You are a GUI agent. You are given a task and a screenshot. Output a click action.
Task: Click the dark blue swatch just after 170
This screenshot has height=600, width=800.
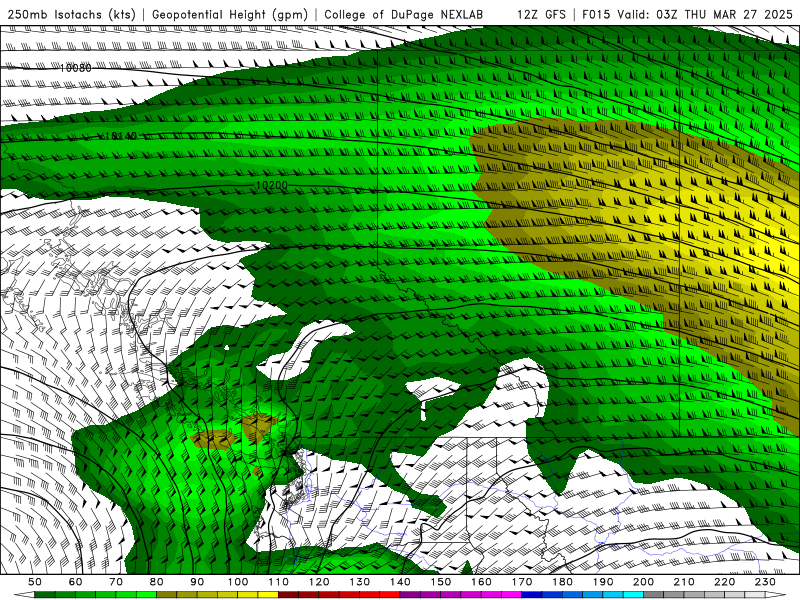(532, 595)
